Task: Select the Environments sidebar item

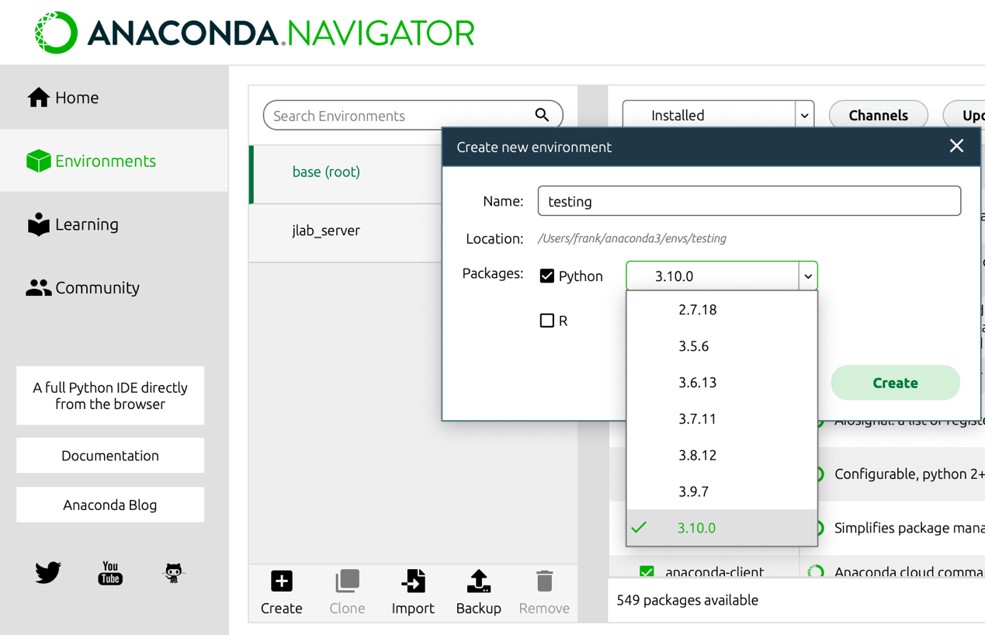Action: [x=114, y=161]
